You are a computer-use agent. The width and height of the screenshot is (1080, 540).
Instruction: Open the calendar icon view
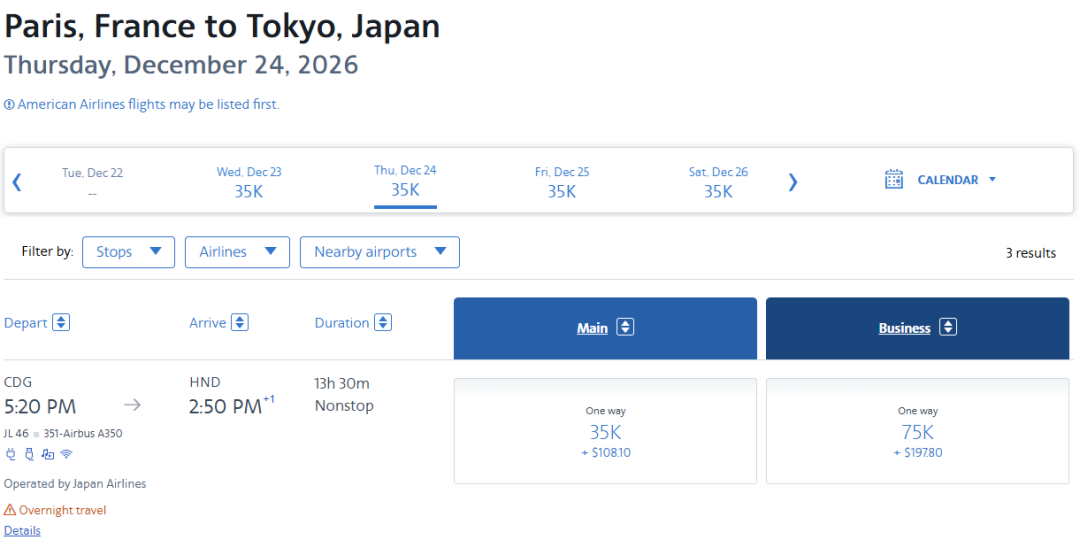pyautogui.click(x=893, y=179)
